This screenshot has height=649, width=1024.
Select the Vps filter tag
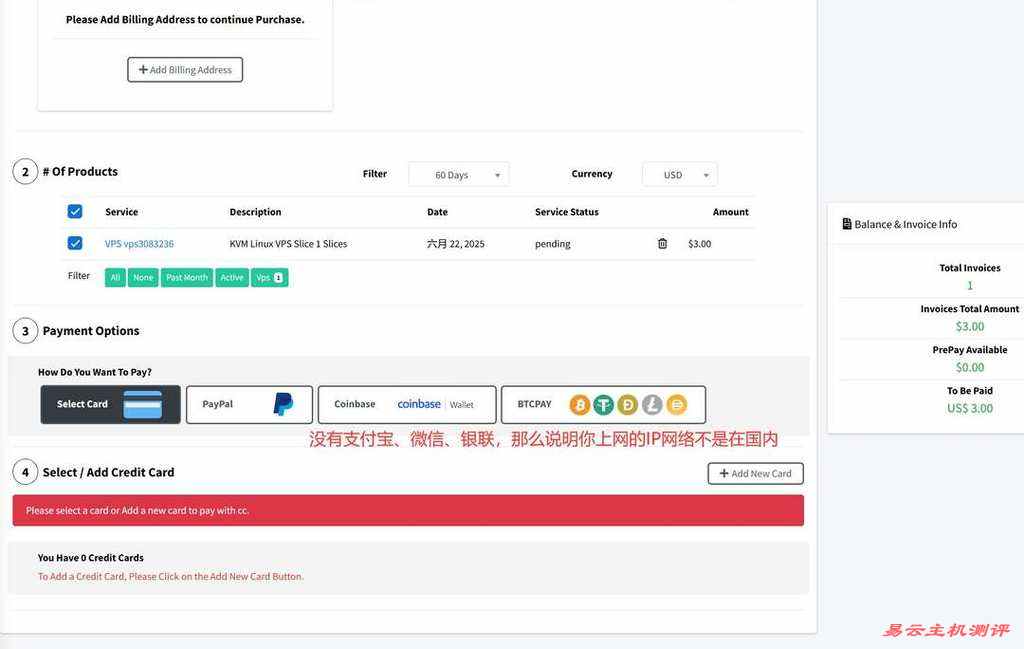pos(269,278)
